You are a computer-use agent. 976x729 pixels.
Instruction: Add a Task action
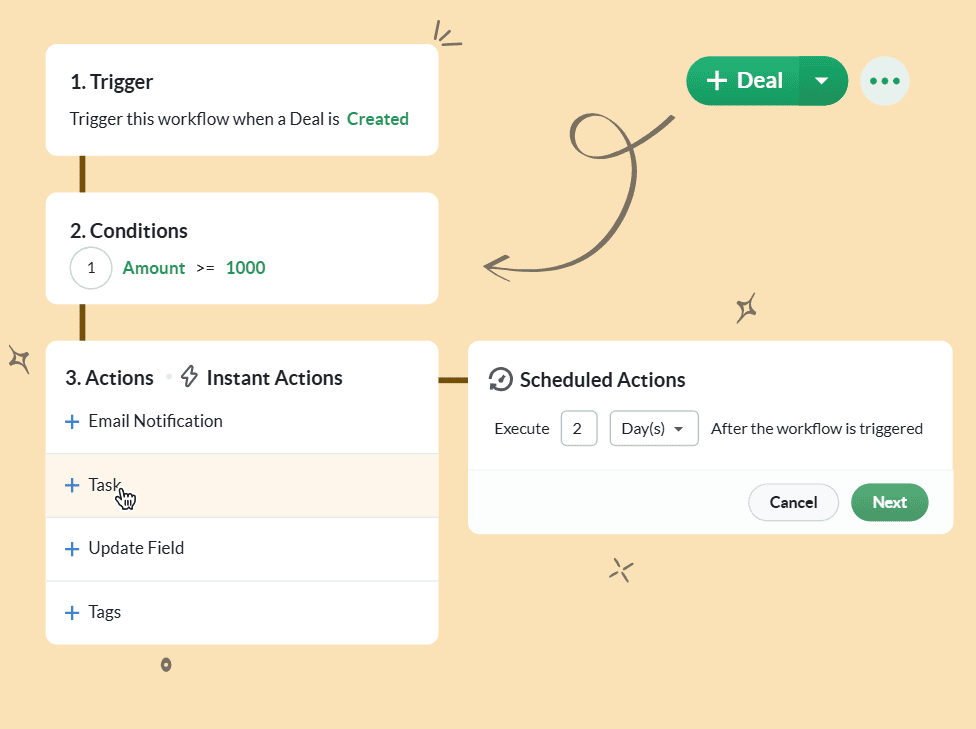point(242,486)
